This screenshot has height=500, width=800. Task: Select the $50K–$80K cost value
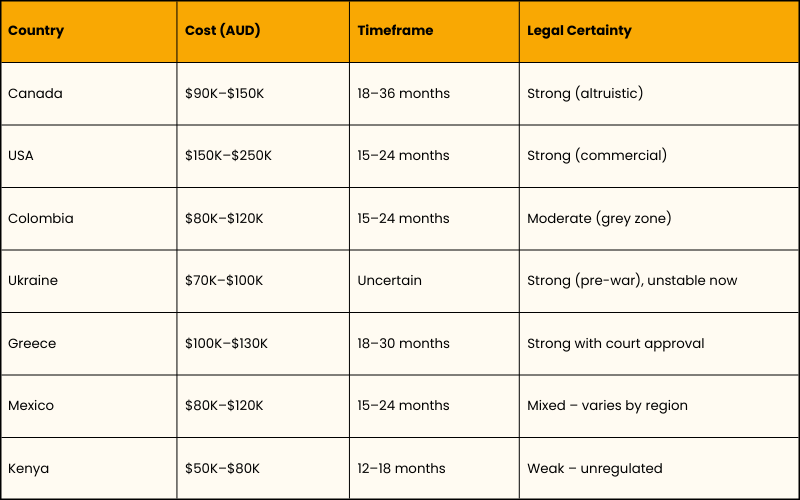pyautogui.click(x=222, y=468)
